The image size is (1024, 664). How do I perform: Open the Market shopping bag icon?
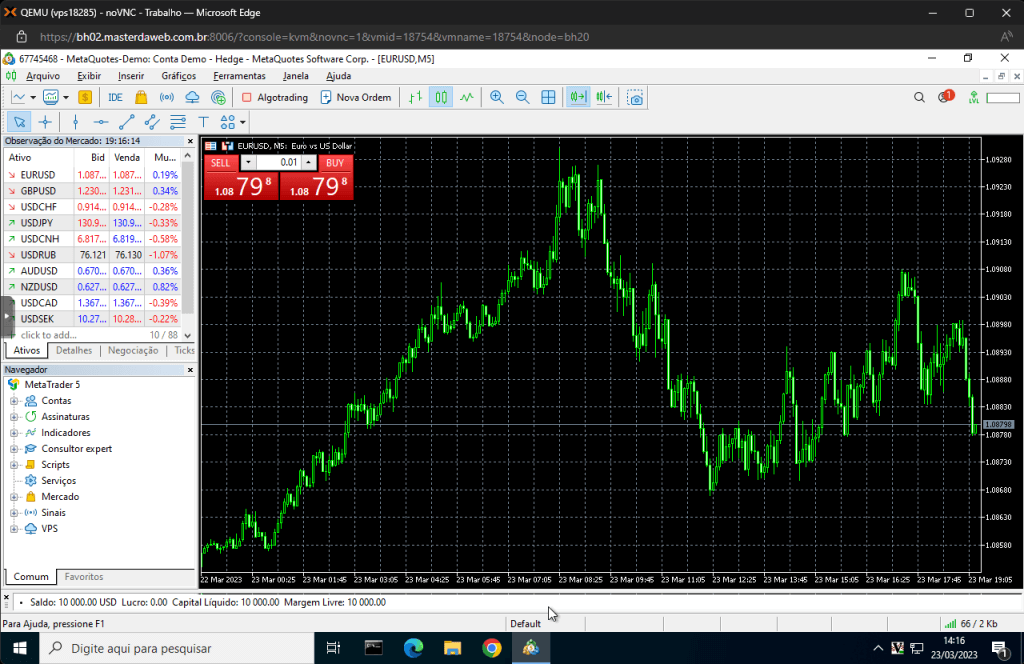(141, 97)
